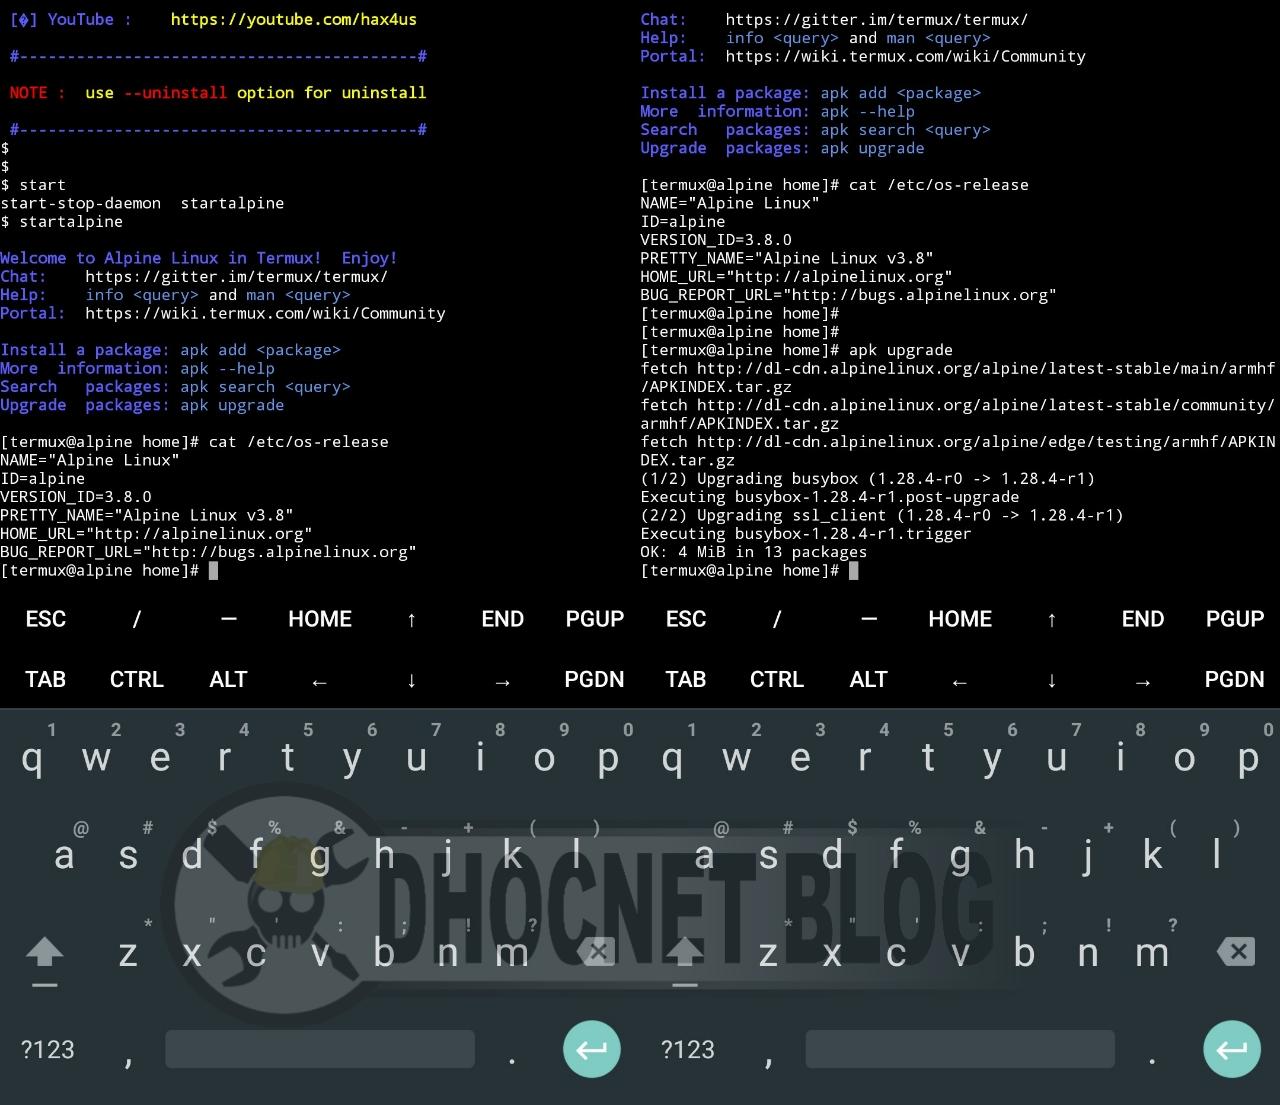The width and height of the screenshot is (1280, 1105).
Task: Click 'NOTE : use --uninstall option' line
Action: (x=218, y=93)
